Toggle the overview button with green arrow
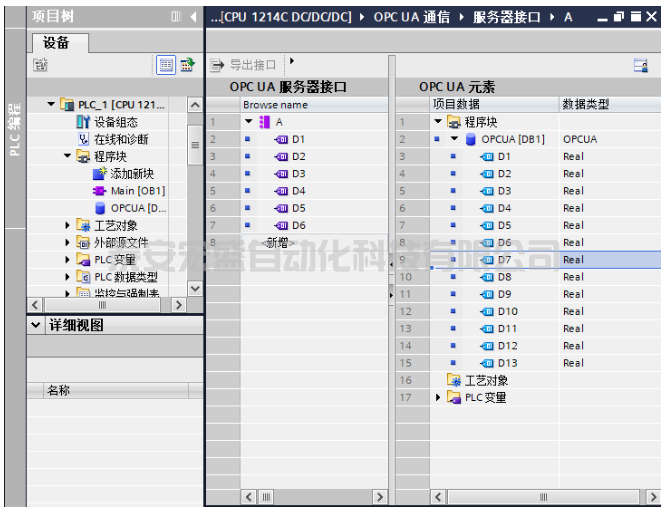Screen dimensions: 664x512 tap(187, 65)
